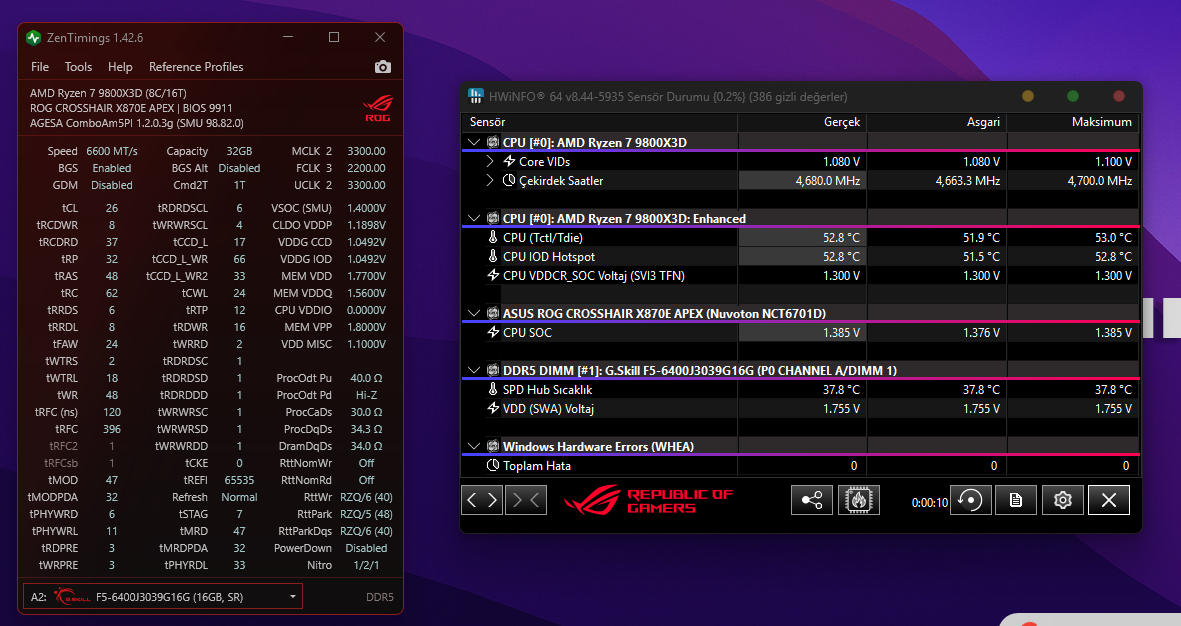Open the ZenTimings Help menu
This screenshot has width=1181, height=626.
coord(120,67)
